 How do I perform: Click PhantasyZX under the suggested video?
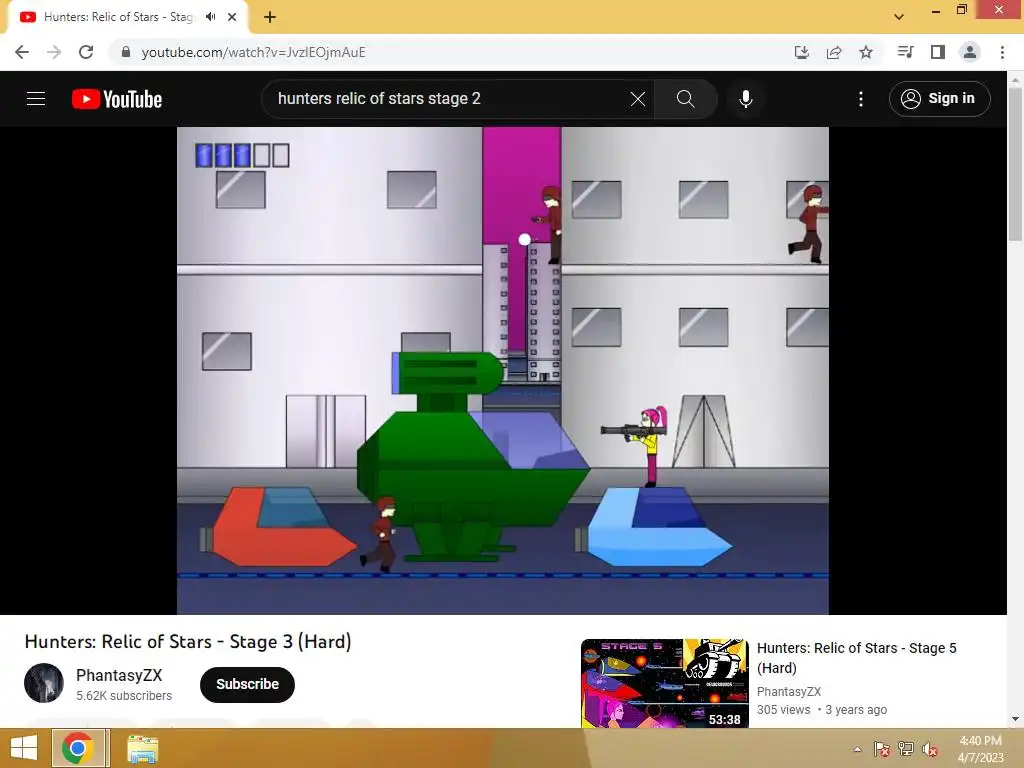click(789, 692)
